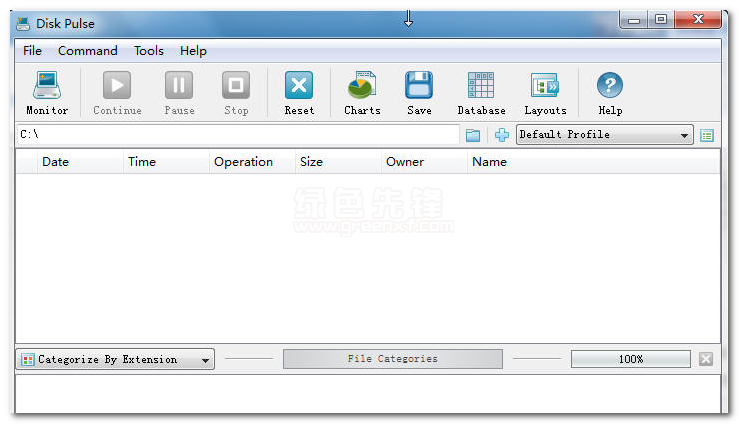Maximize the Disk Pulse window
This screenshot has height=424, width=739.
(x=661, y=20)
